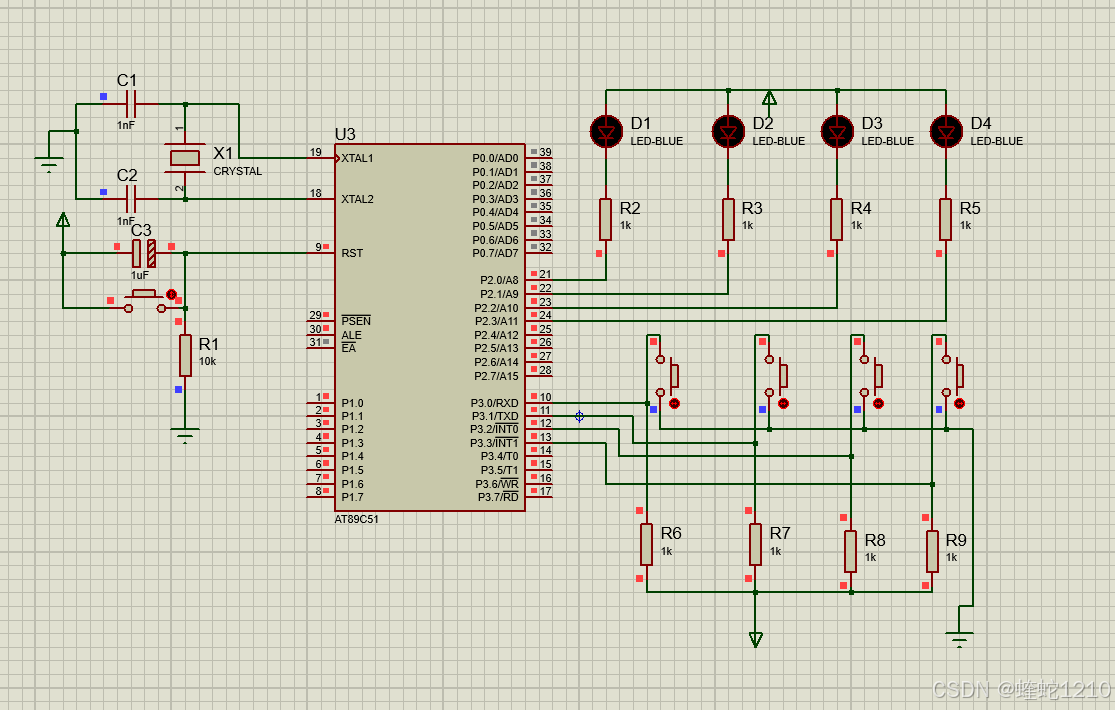Click the P2.3/A11 pin label
The image size is (1115, 710).
[x=496, y=322]
